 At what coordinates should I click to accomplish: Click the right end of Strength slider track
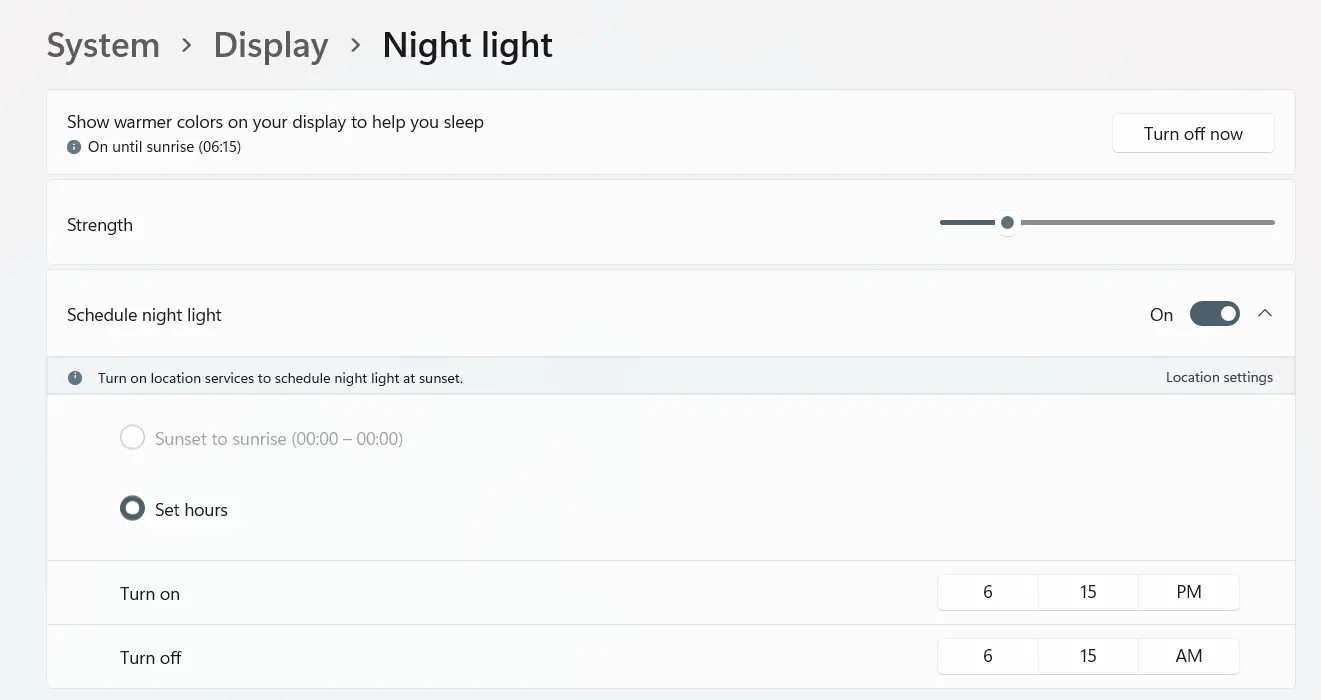point(1270,222)
